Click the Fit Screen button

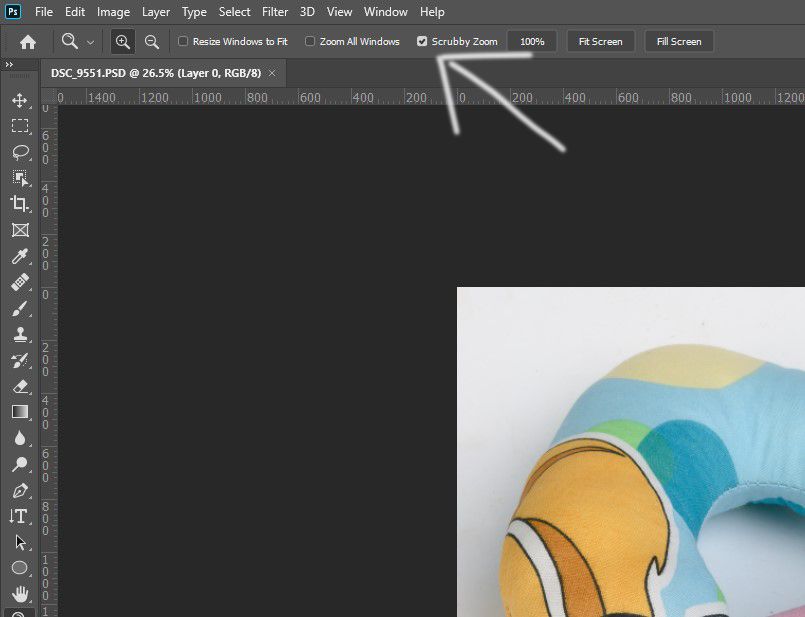click(600, 42)
